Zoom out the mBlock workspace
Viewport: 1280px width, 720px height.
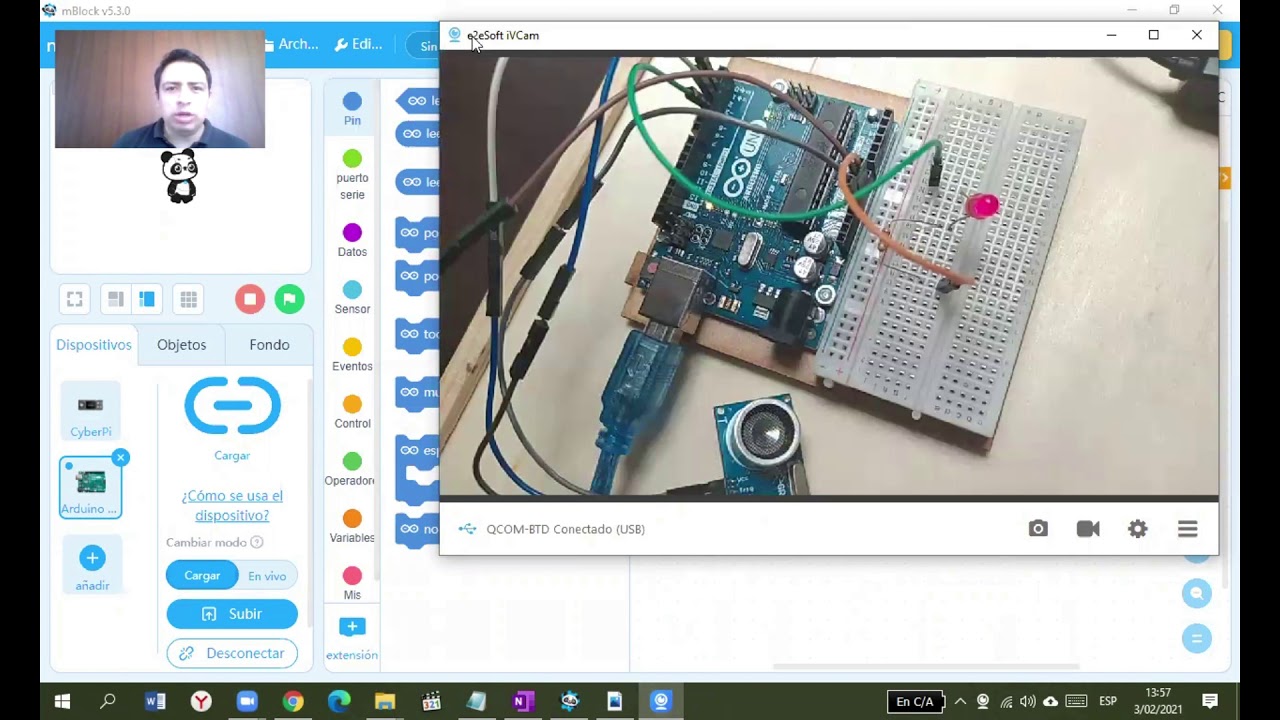click(1196, 594)
